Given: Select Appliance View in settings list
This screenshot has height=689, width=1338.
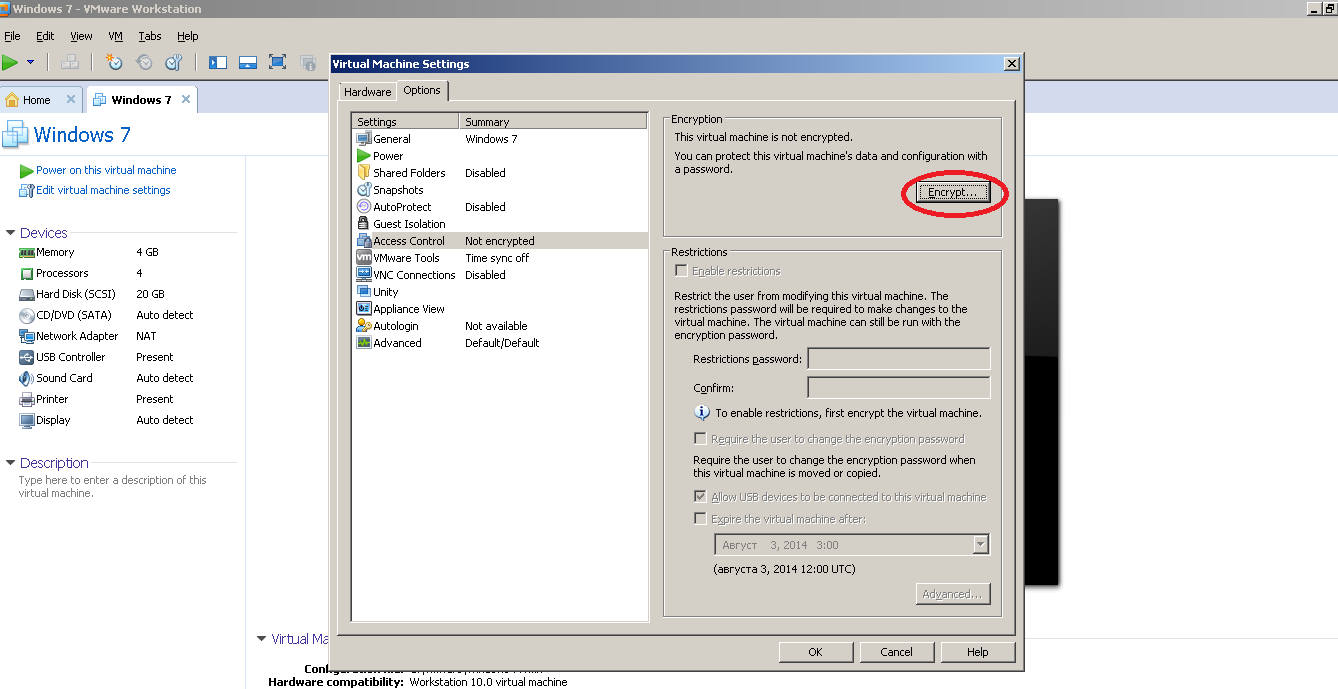Looking at the screenshot, I should coord(501,309).
